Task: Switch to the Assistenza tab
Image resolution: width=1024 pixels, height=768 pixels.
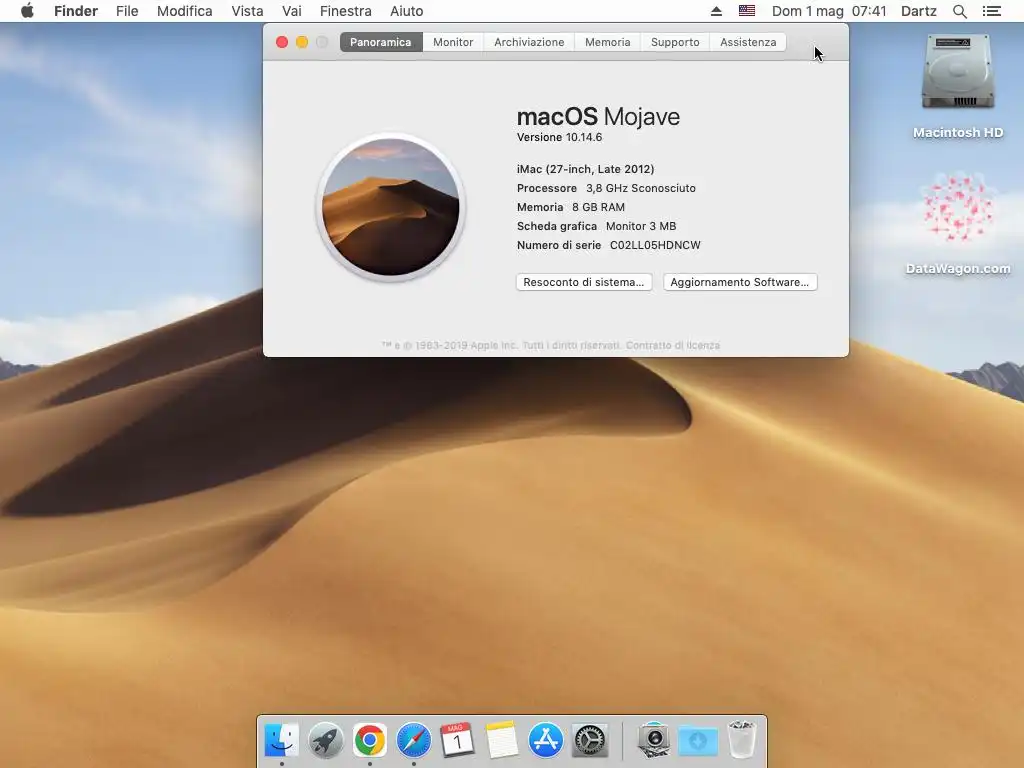Action: pyautogui.click(x=748, y=42)
